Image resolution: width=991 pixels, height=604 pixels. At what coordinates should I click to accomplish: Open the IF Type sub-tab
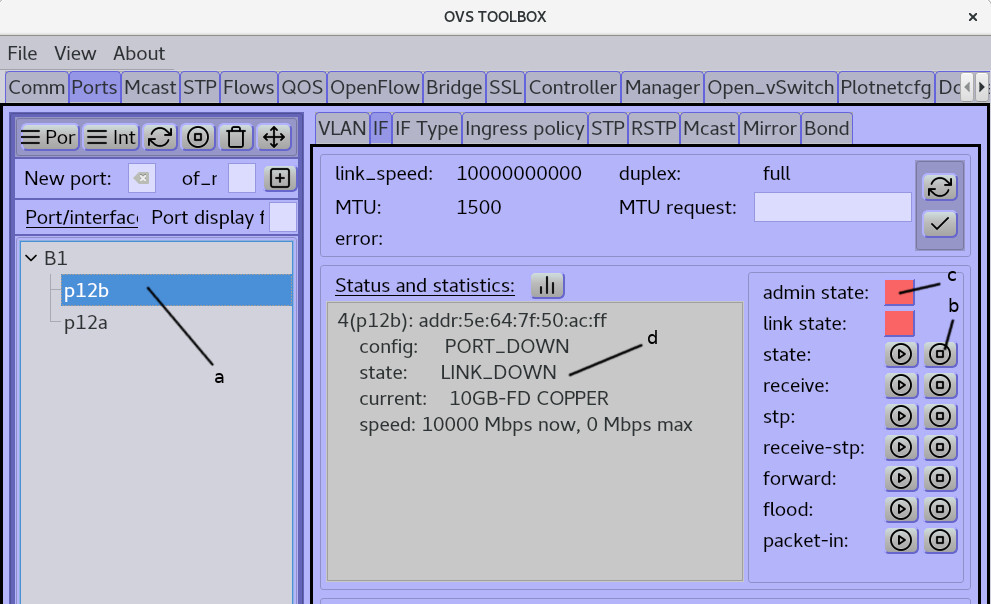(x=427, y=128)
